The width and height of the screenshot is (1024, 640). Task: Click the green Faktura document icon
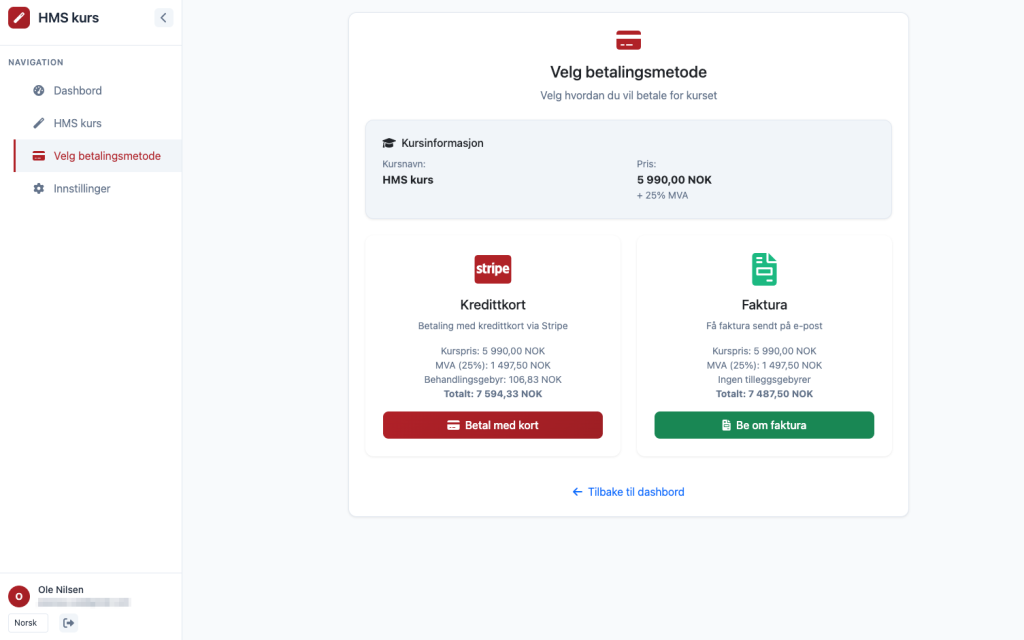click(x=764, y=269)
